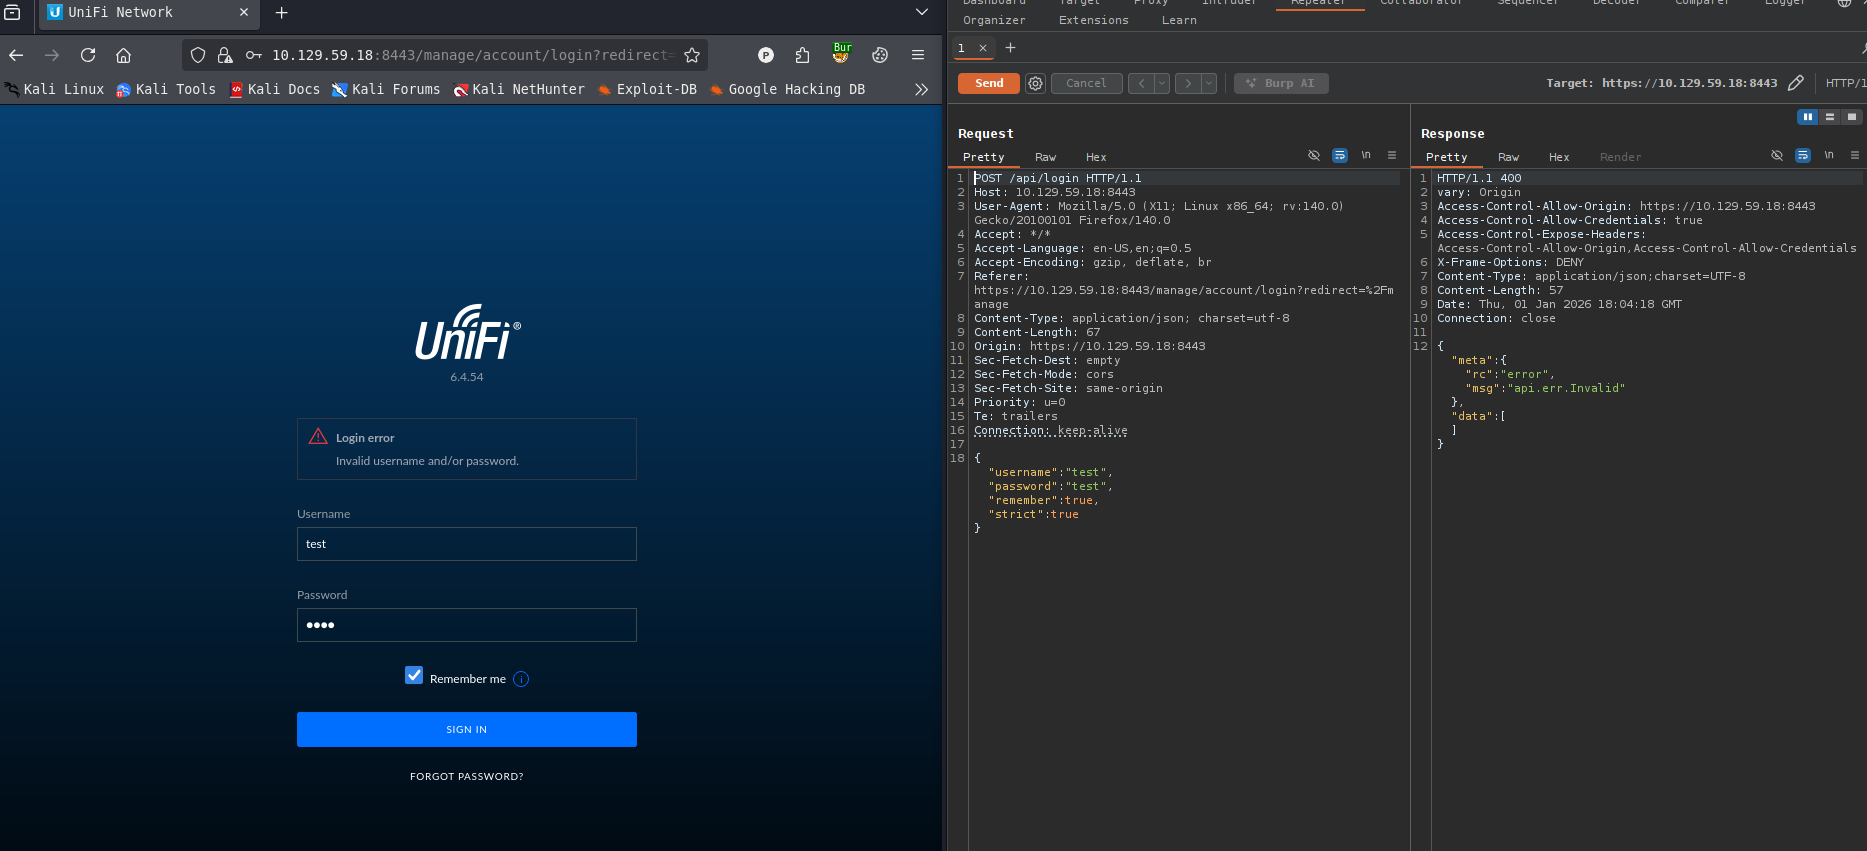Click the Firefox address bar URL
The height and width of the screenshot is (851, 1867).
point(472,55)
